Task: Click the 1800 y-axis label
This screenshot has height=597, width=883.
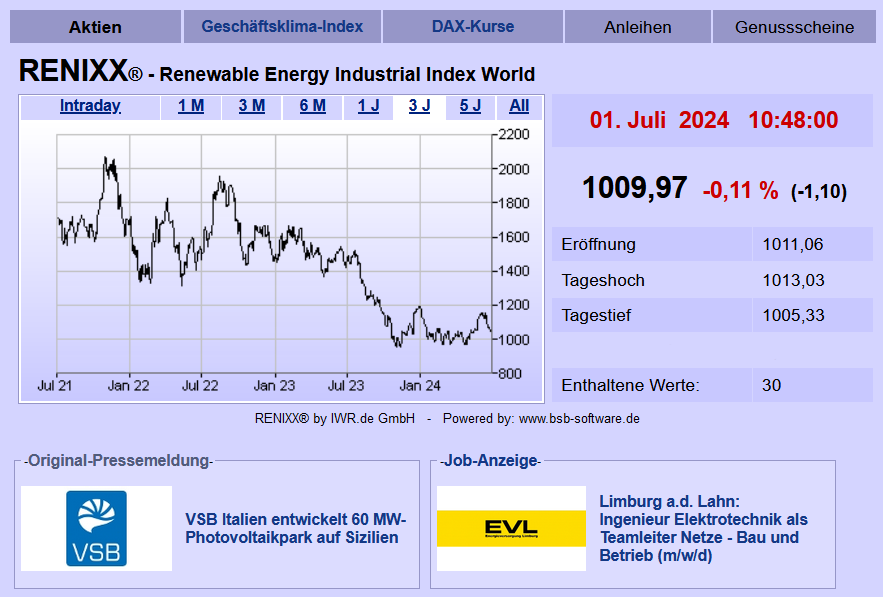Action: [514, 203]
